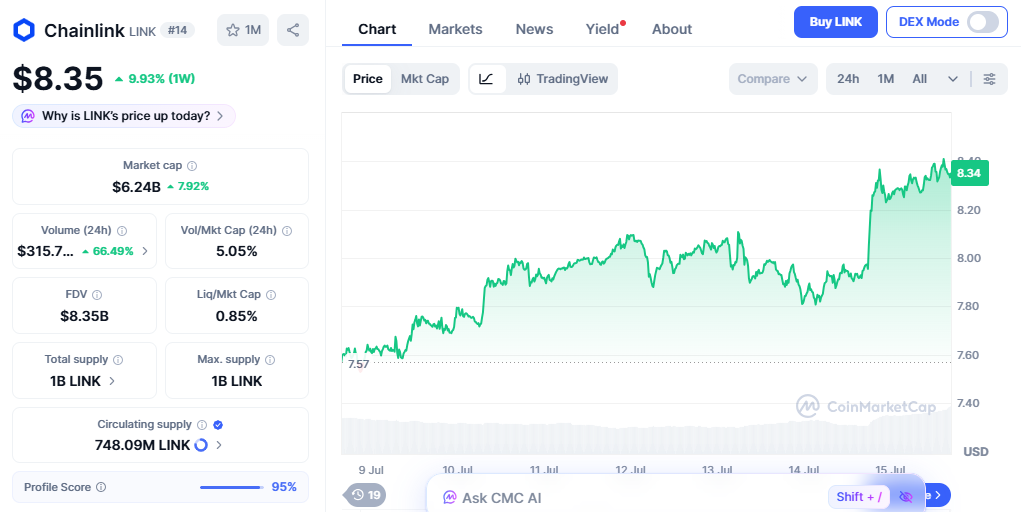Screen dimensions: 1021x512
Task: Show Circulating supply info icon
Action: pyautogui.click(x=202, y=425)
